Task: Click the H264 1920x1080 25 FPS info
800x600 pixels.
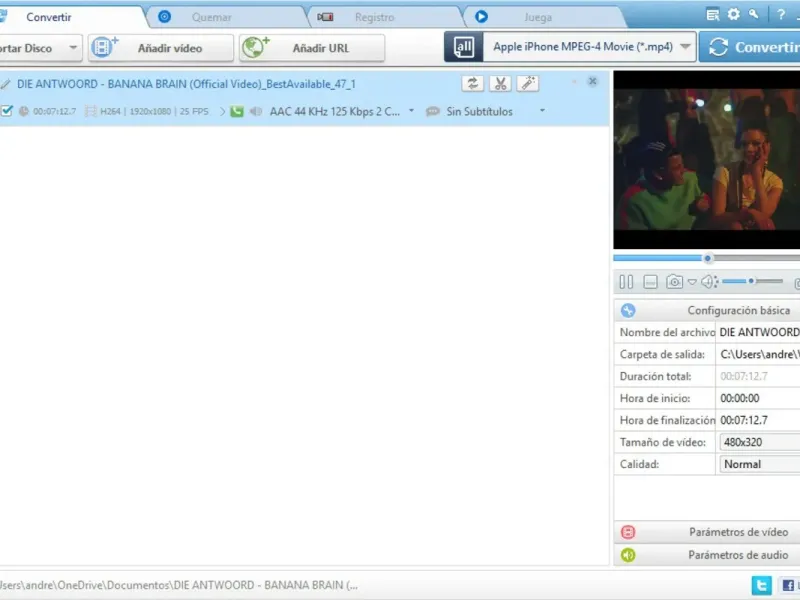Action: (154, 111)
